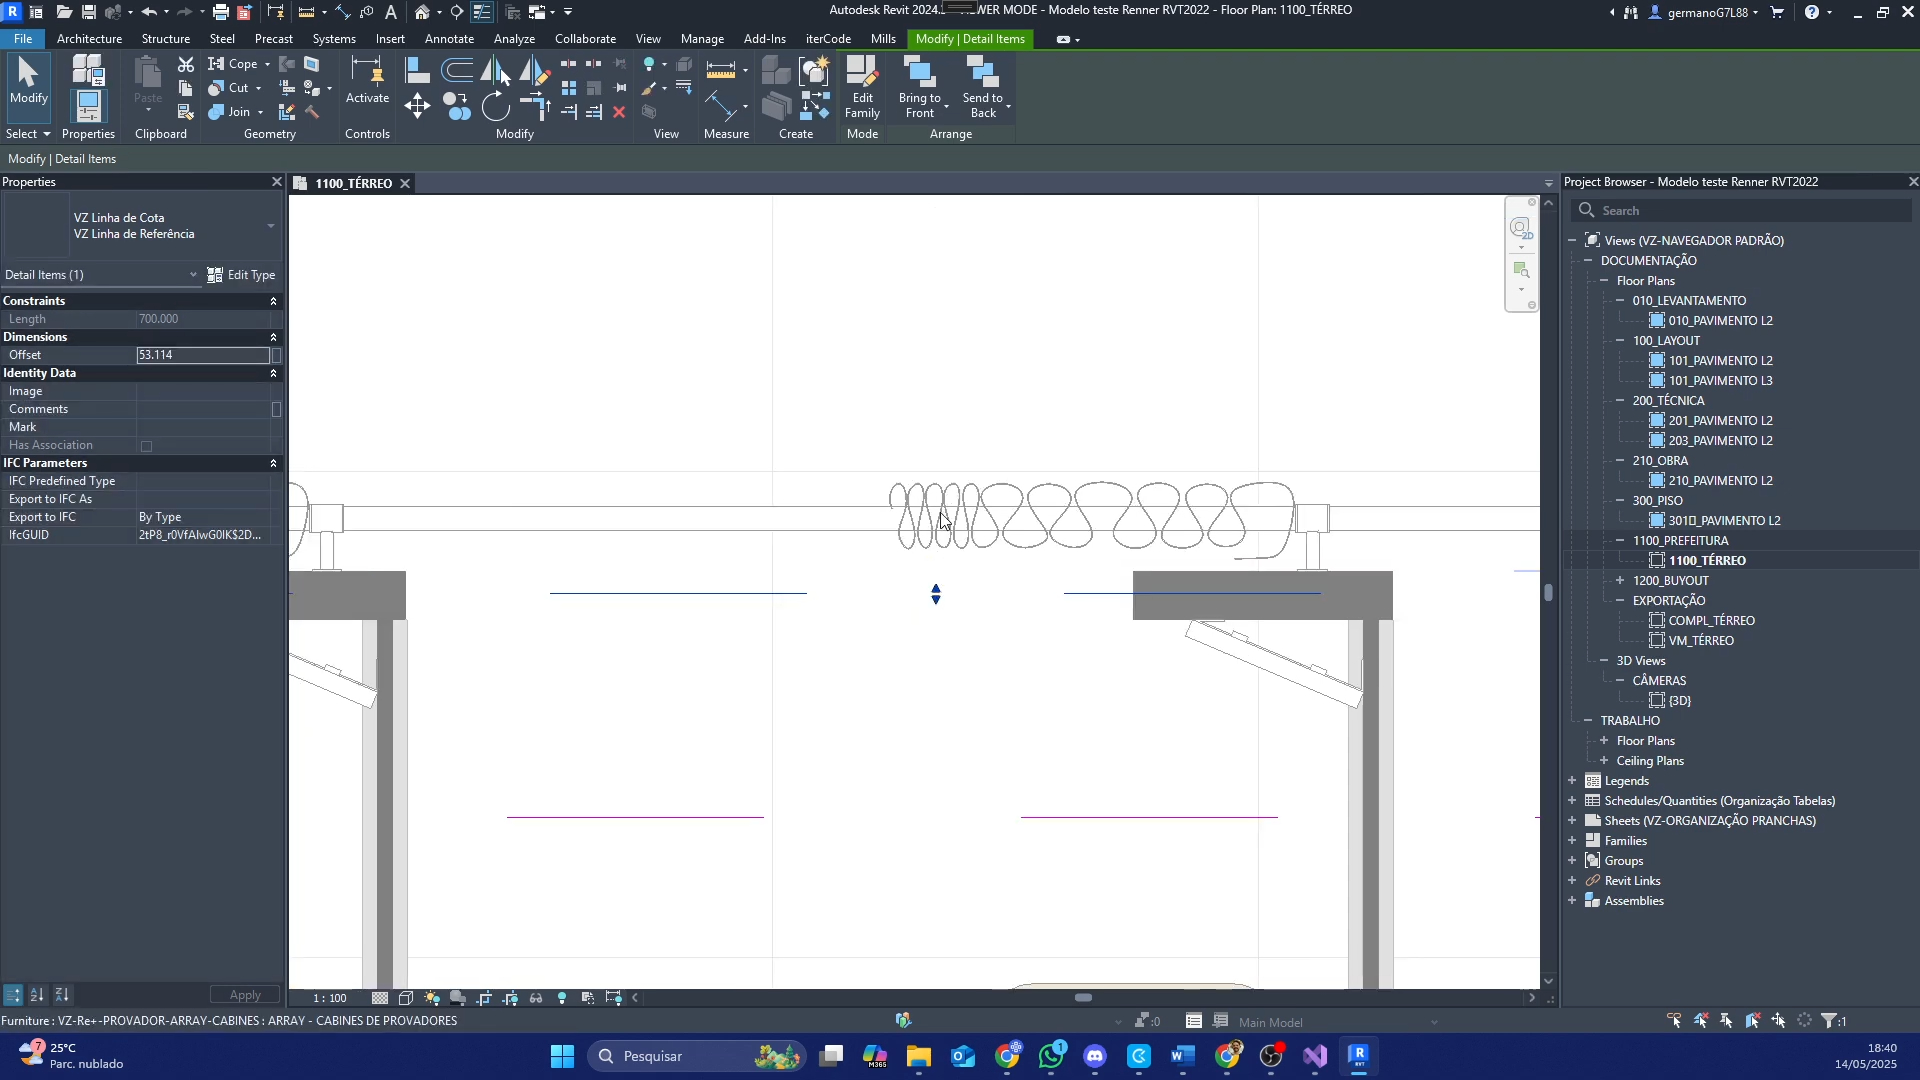Screen dimensions: 1920x1080
Task: Click the Match Type Properties icon
Action: (x=185, y=112)
